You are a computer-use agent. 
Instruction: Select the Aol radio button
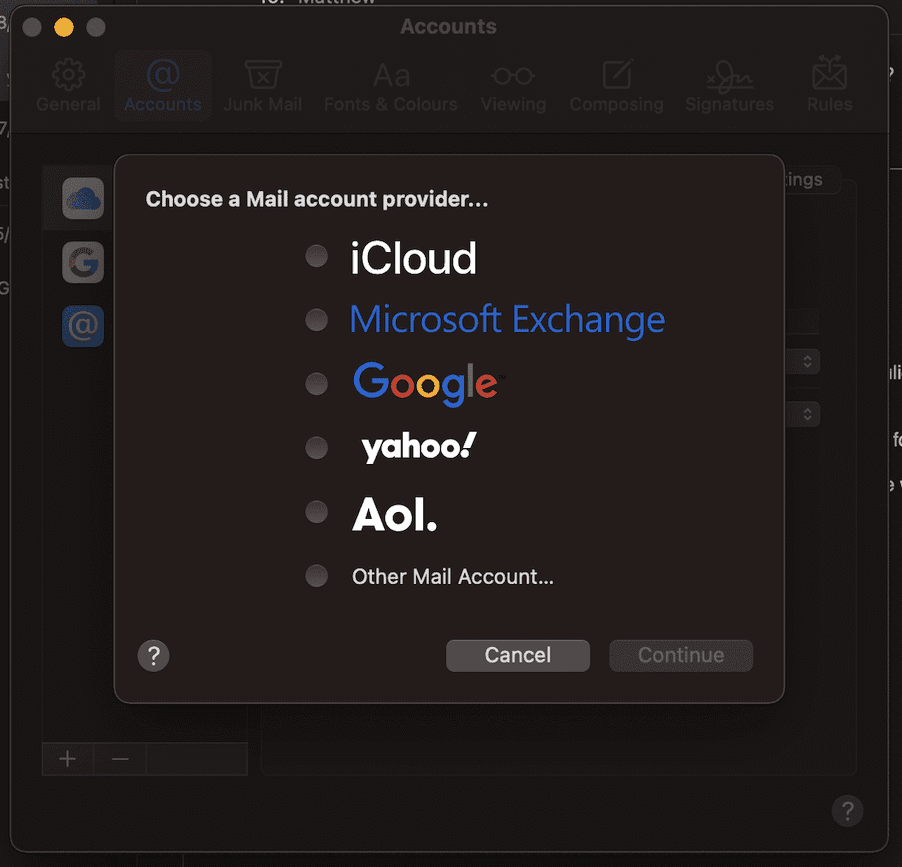coord(316,511)
